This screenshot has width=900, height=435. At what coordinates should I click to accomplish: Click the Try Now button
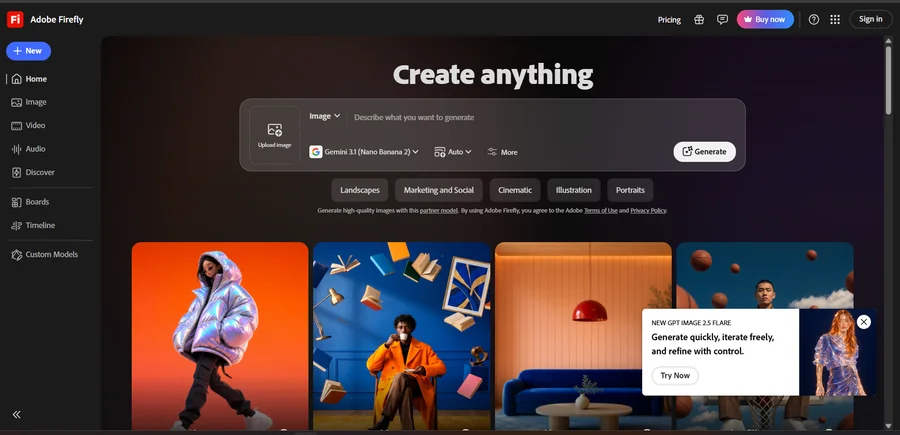[x=675, y=375]
